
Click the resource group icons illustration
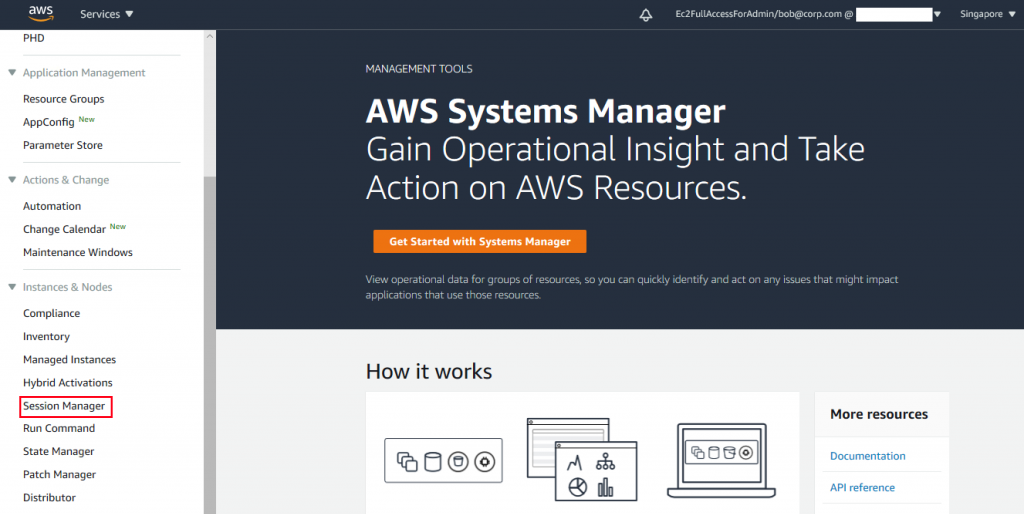[x=443, y=460]
